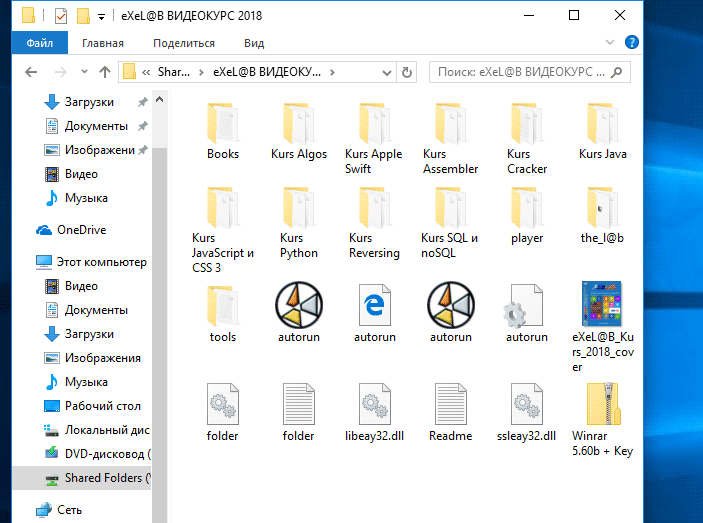Viewport: 703px width, 523px height.
Task: Click the Properties checkmark quick access icon
Action: (61, 16)
